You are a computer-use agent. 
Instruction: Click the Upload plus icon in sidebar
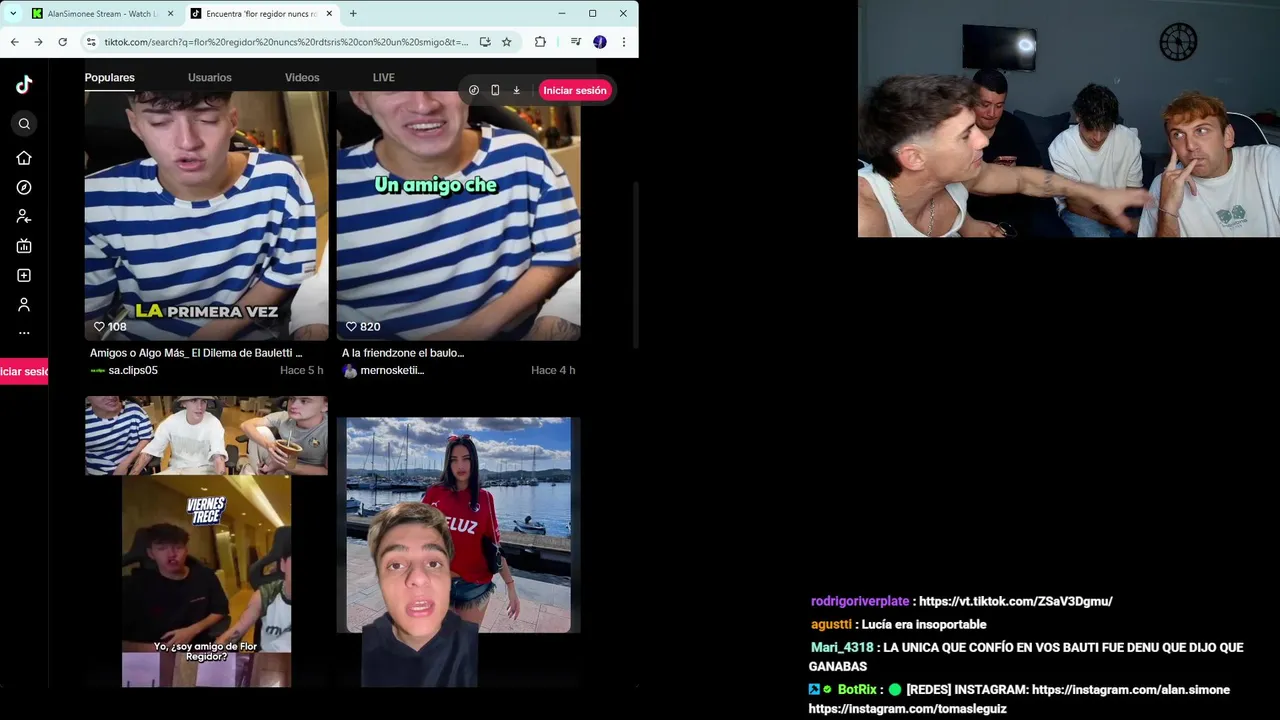(24, 275)
